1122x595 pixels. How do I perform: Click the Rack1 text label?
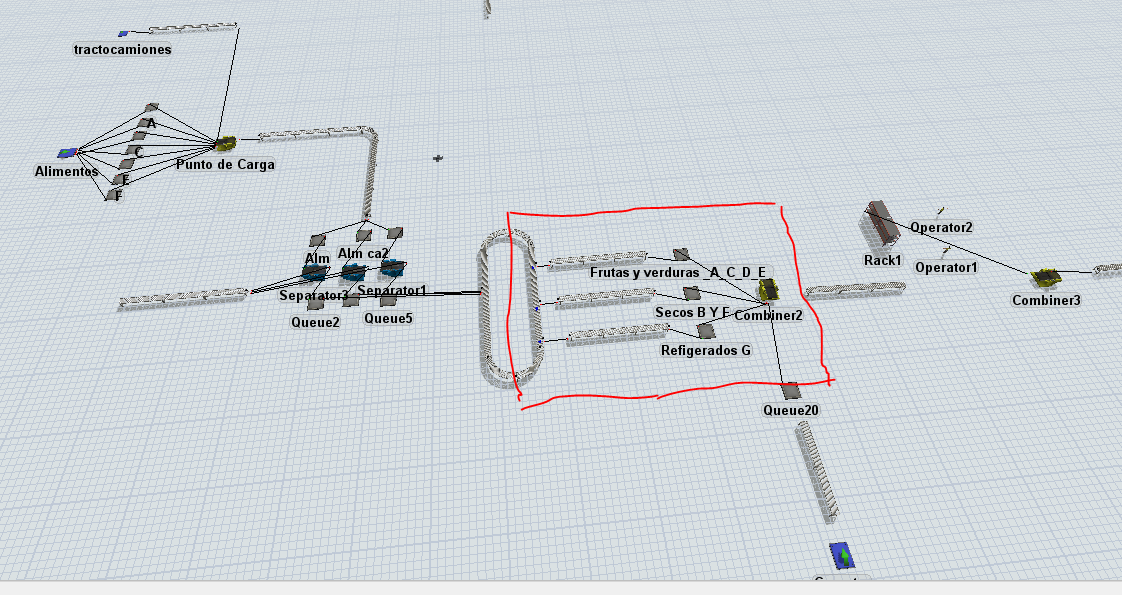(883, 260)
